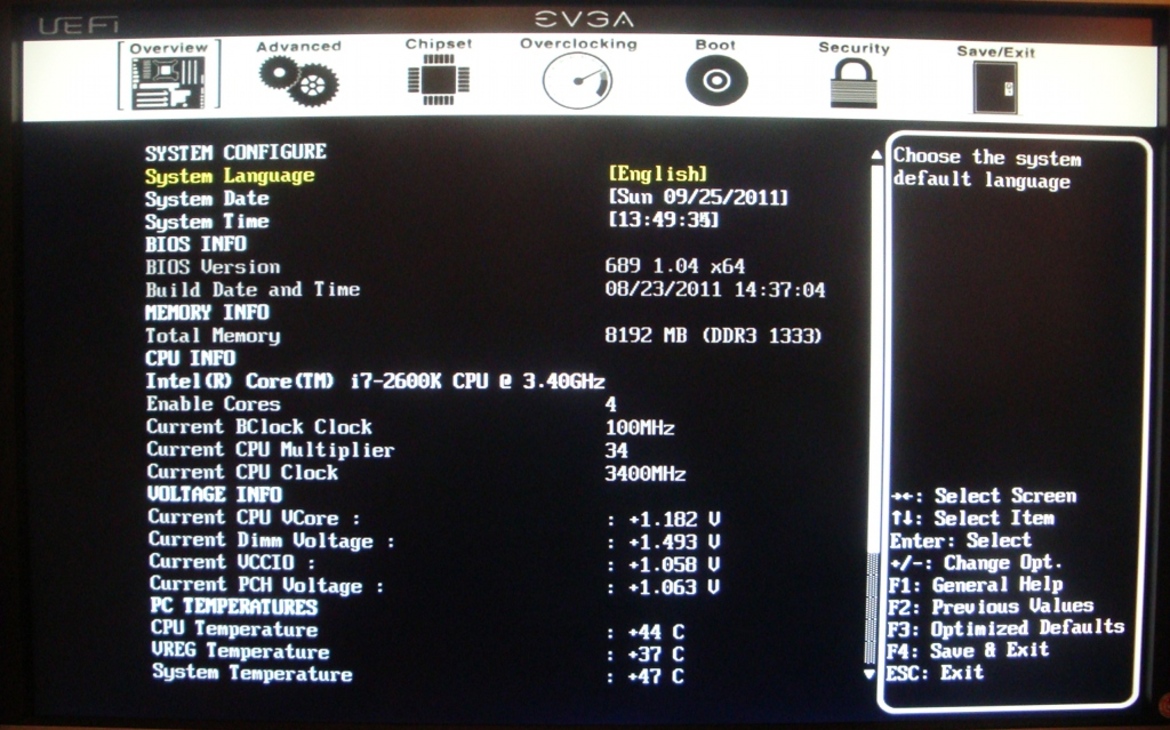
Task: Click the "Current CPU Multiplier" label
Action: [270, 450]
